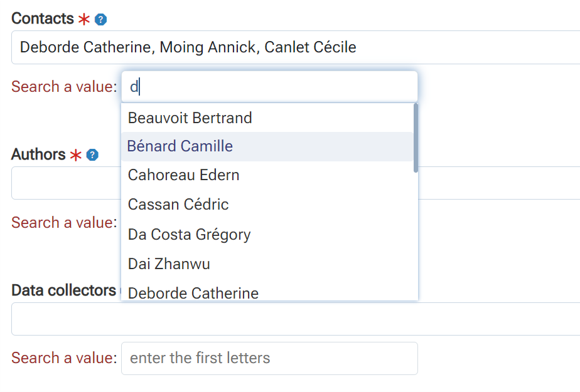Choose Bénard Camille in the list

267,146
